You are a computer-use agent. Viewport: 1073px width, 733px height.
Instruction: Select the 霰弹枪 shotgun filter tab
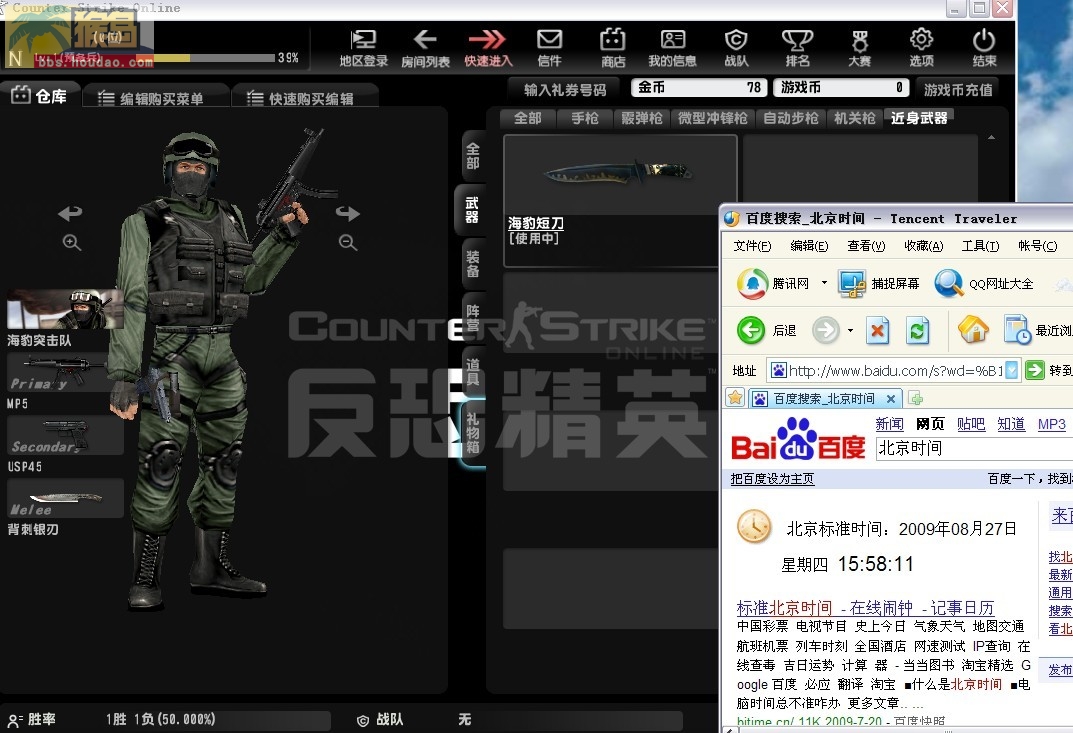642,118
